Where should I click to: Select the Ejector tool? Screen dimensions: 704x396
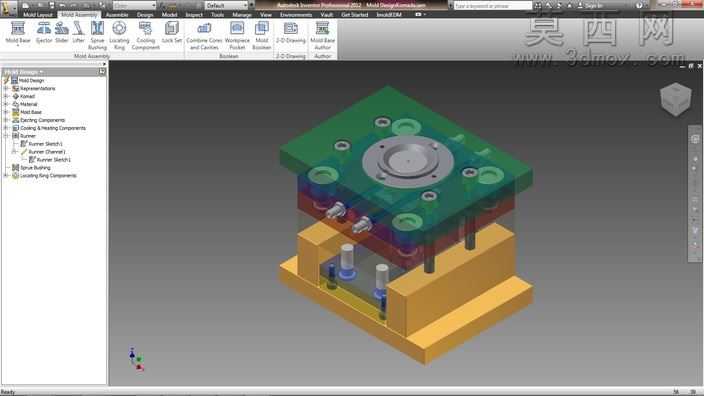tap(44, 32)
